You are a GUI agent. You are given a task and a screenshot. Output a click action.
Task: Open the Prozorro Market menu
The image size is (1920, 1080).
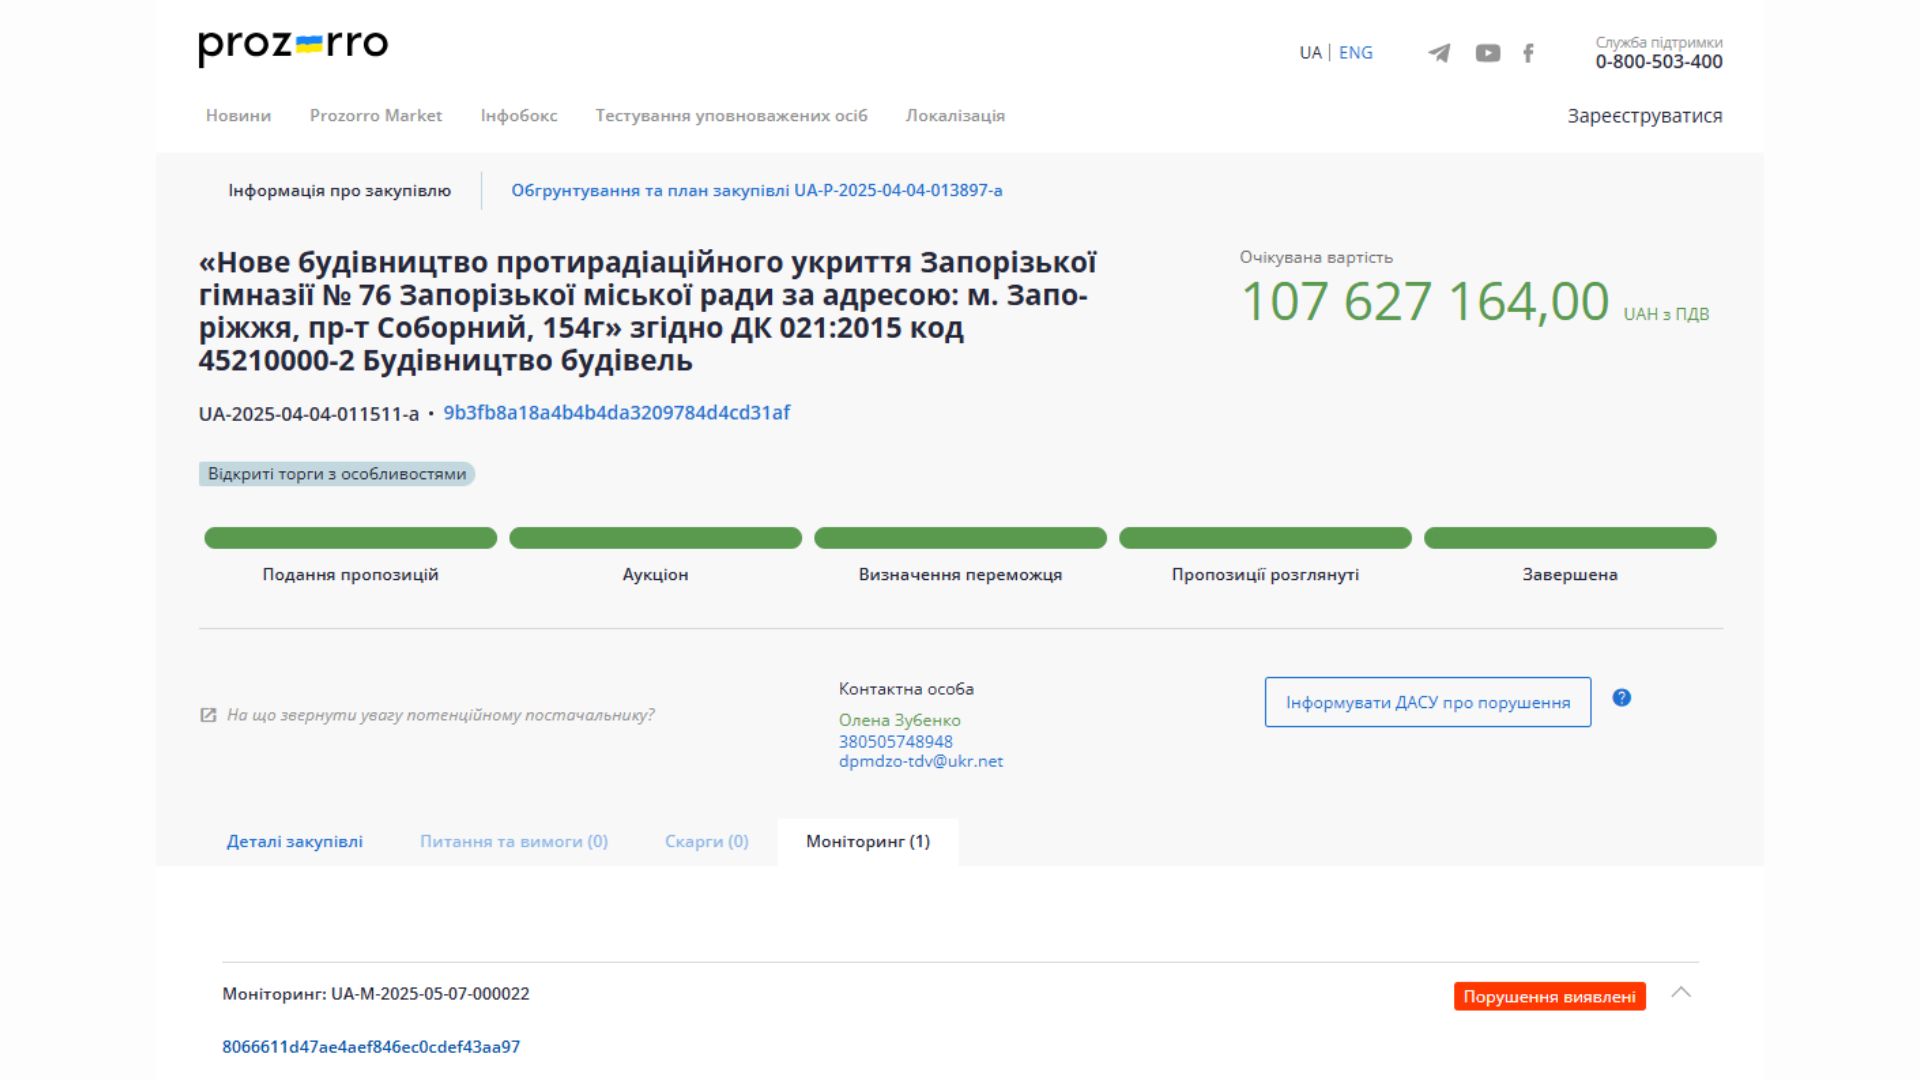[377, 115]
